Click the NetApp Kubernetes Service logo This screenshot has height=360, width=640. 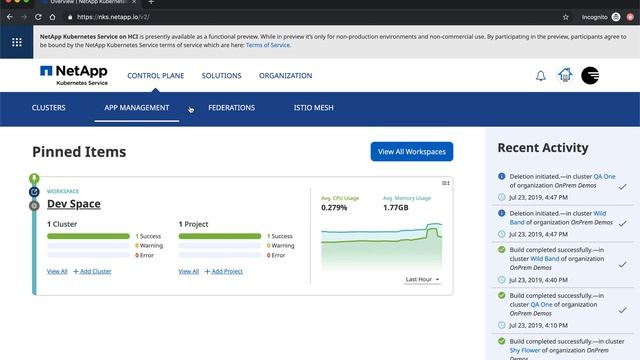[x=74, y=75]
